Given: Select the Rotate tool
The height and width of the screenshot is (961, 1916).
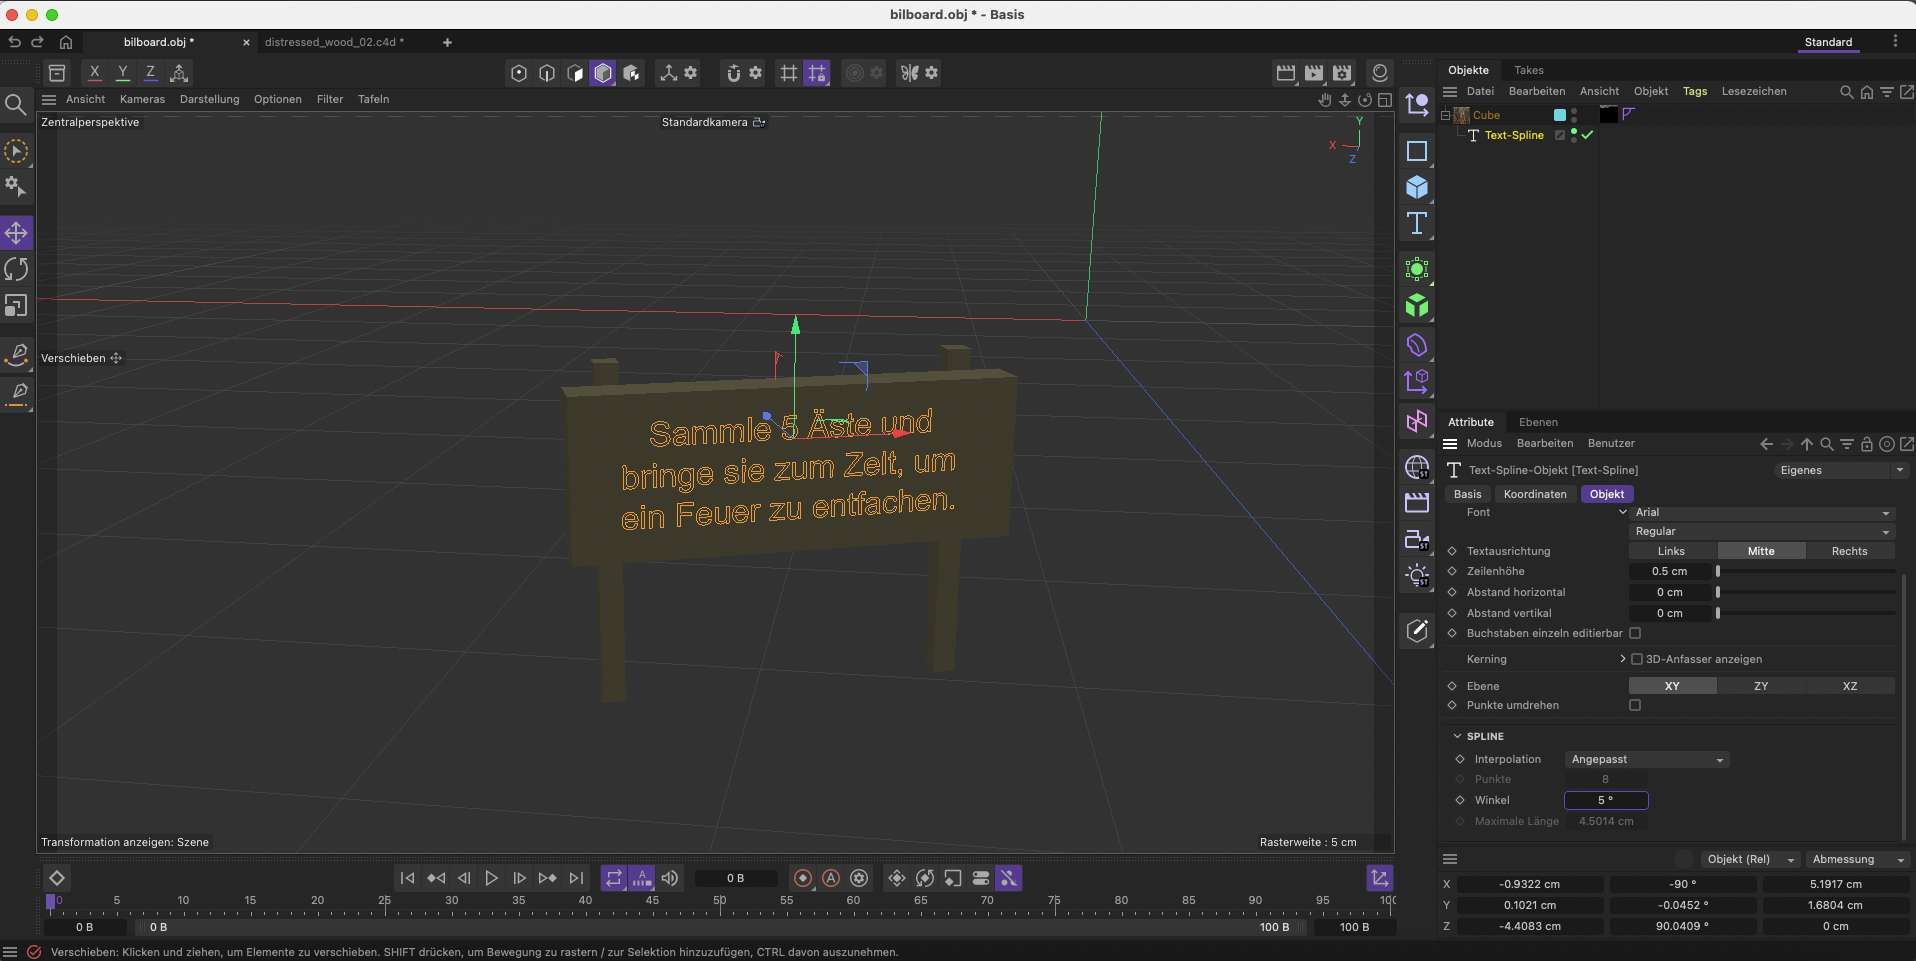Looking at the screenshot, I should [15, 269].
